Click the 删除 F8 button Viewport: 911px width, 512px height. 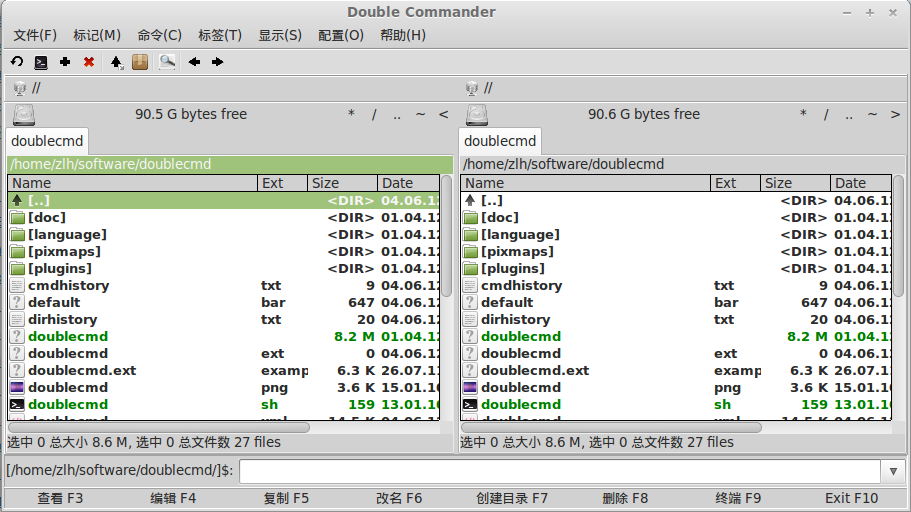click(x=625, y=499)
